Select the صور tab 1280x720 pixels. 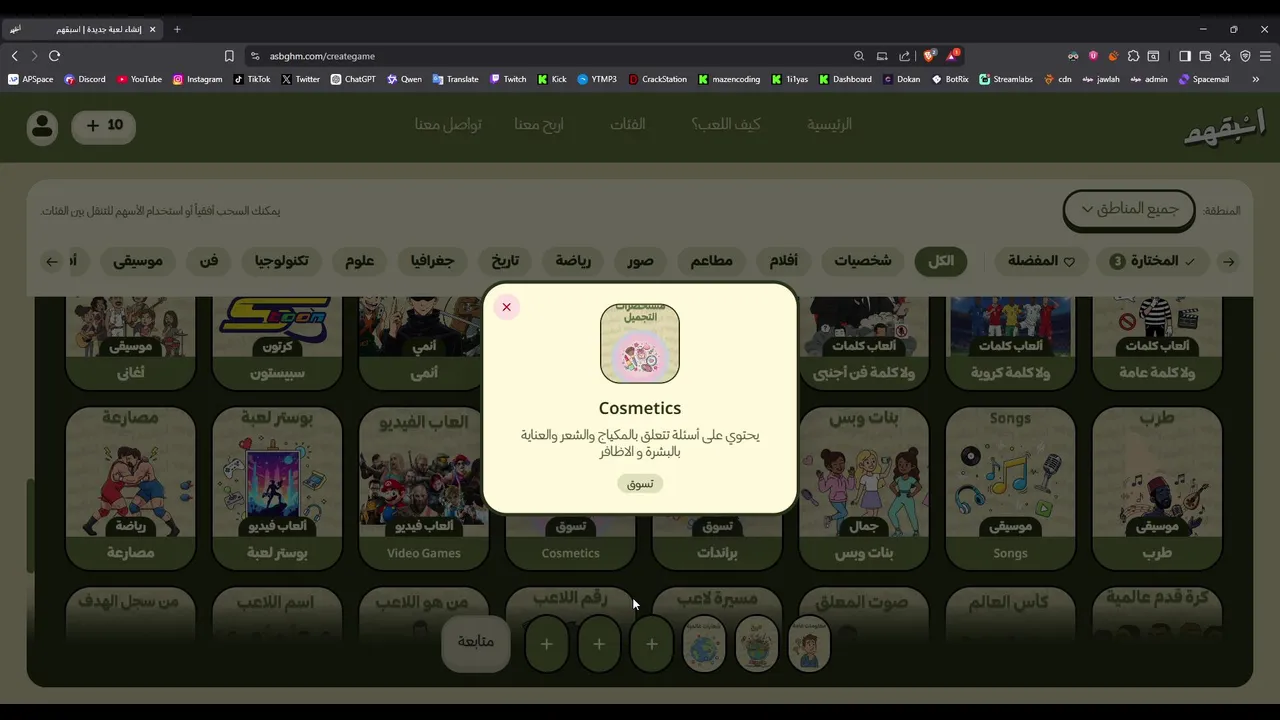[641, 261]
